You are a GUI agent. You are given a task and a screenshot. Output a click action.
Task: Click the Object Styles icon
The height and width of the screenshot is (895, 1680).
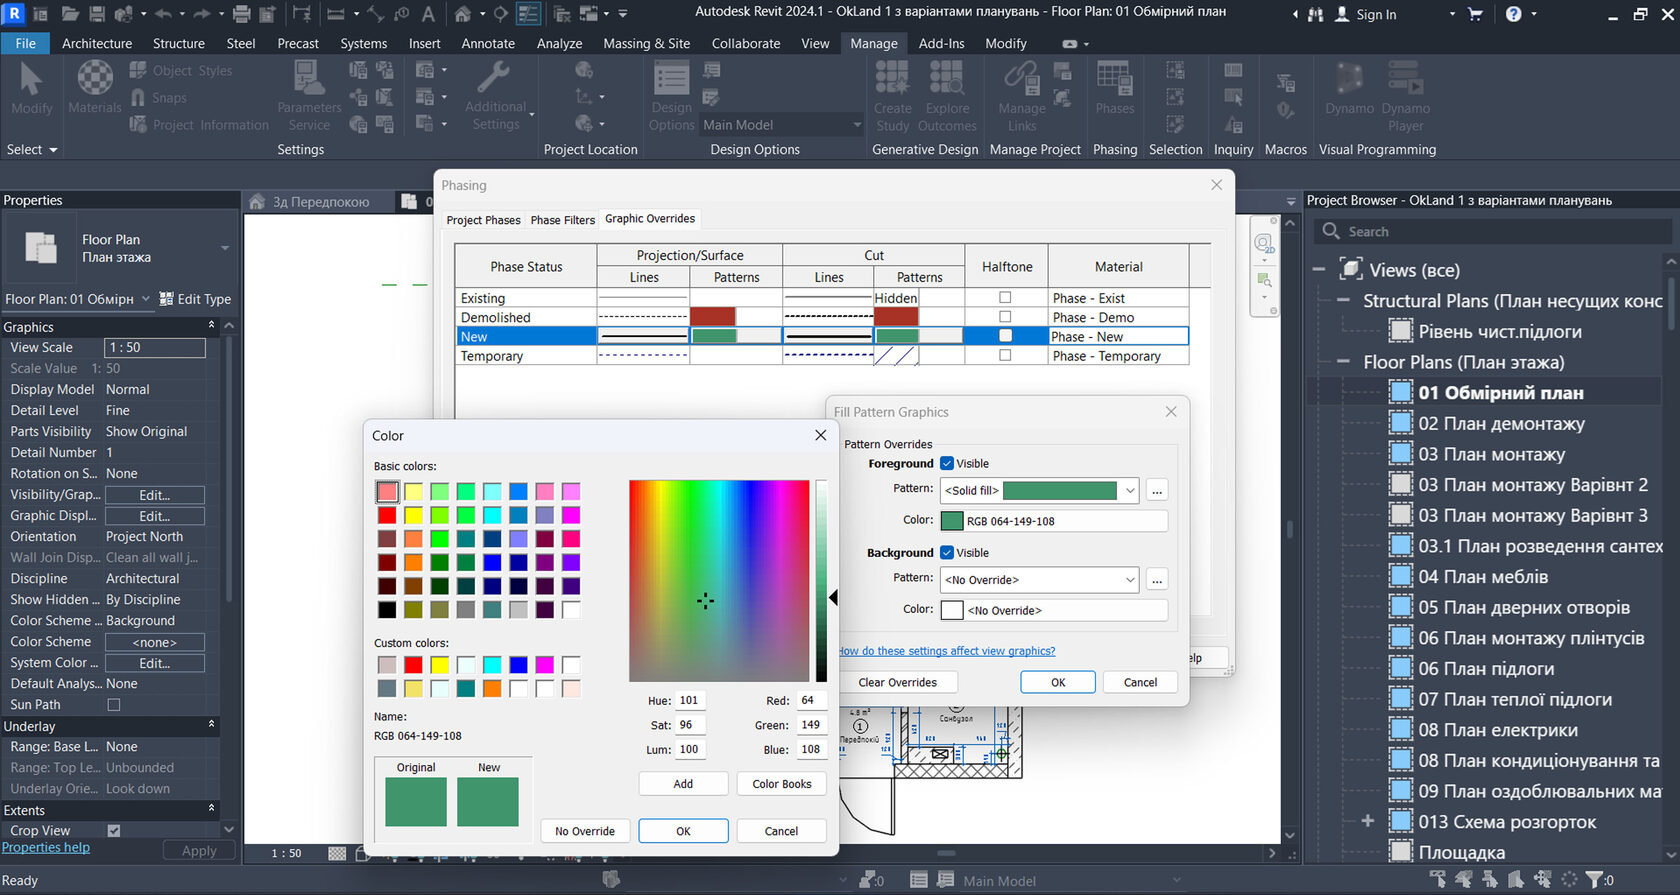(x=138, y=70)
